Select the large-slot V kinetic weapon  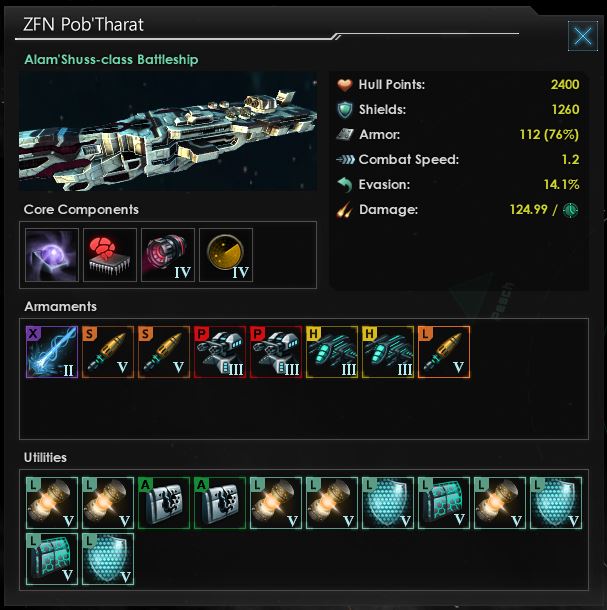click(444, 352)
